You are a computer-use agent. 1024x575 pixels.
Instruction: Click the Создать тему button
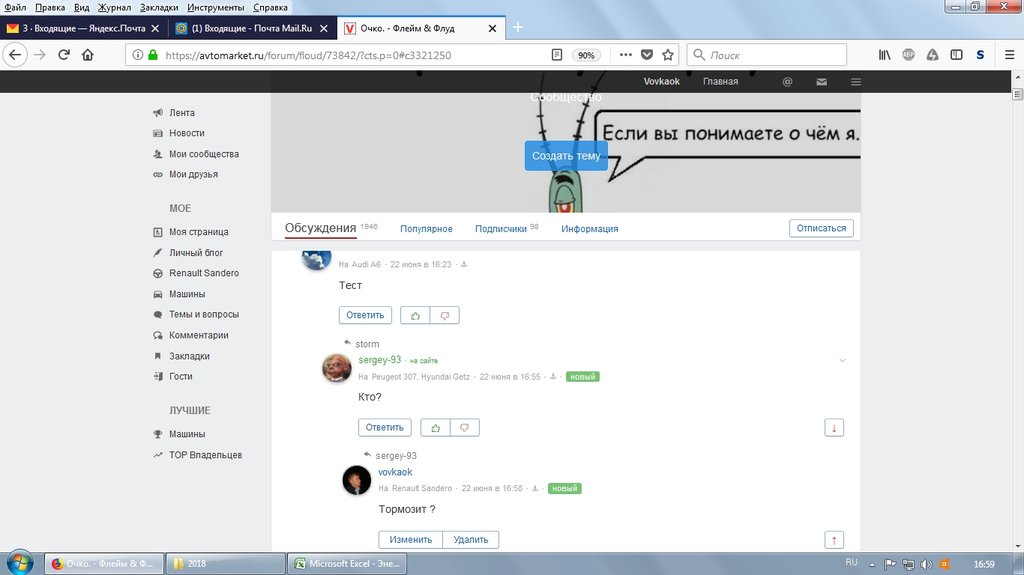[566, 156]
